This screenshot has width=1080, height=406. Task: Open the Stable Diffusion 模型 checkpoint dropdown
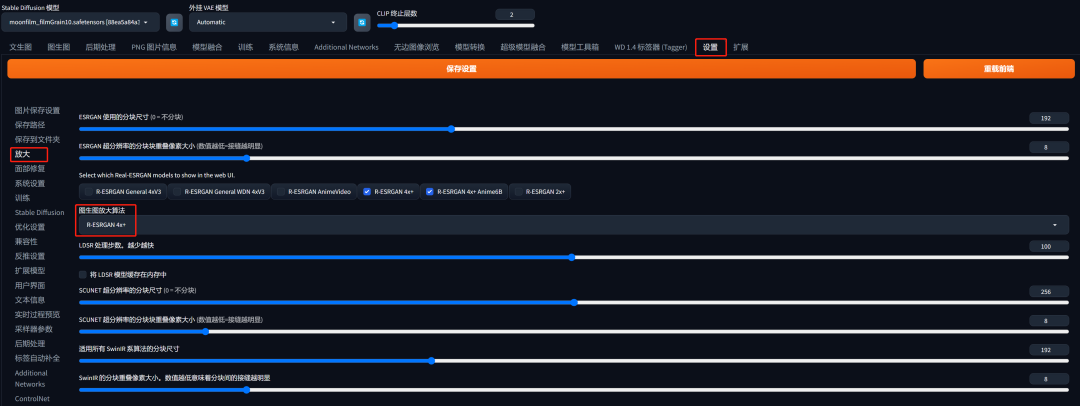point(84,22)
